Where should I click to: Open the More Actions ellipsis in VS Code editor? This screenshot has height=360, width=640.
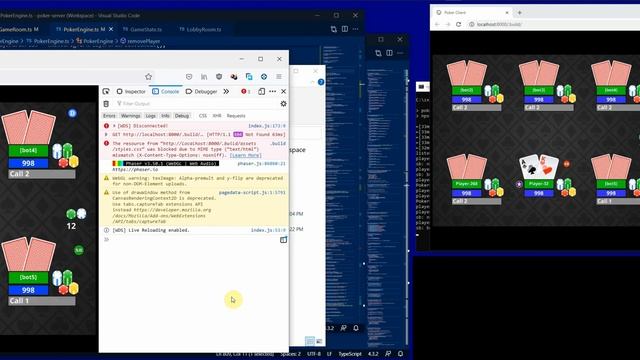coord(356,29)
